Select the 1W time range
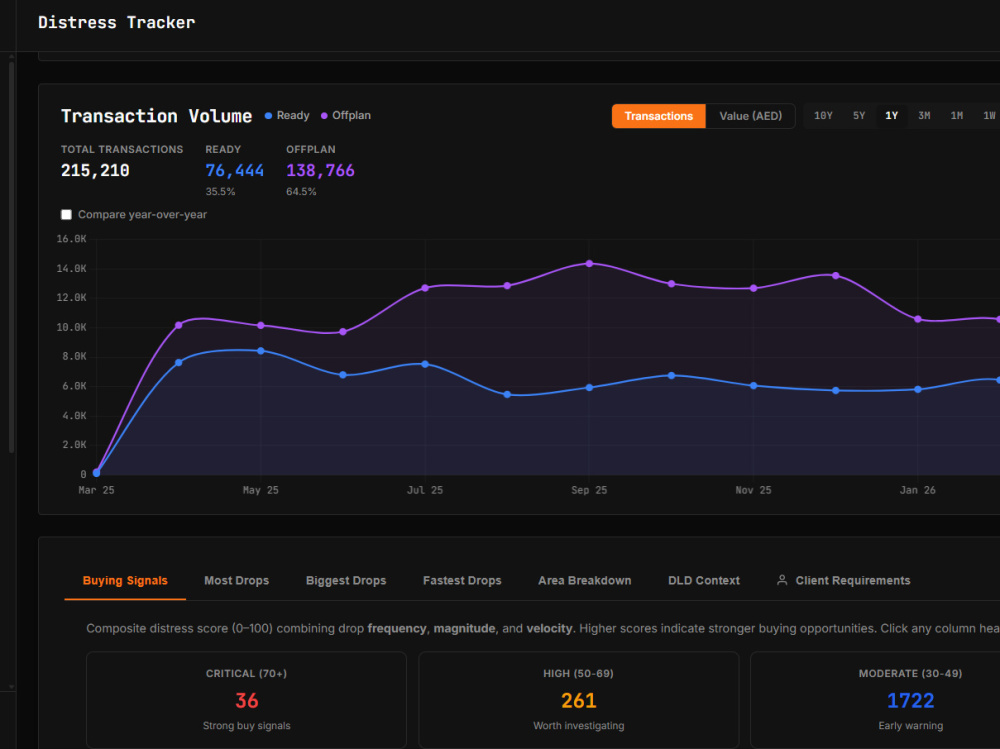The image size is (1000, 749). [x=989, y=116]
